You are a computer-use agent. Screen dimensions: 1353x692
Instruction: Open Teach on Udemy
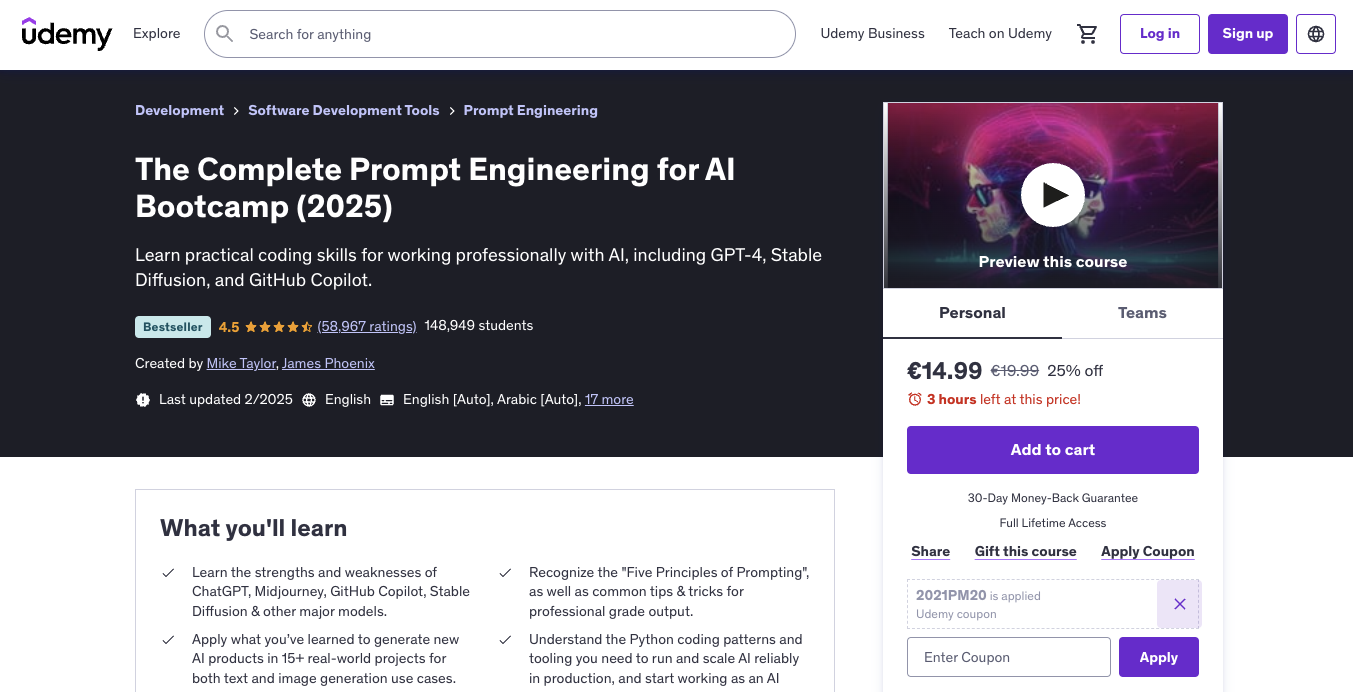(x=999, y=33)
